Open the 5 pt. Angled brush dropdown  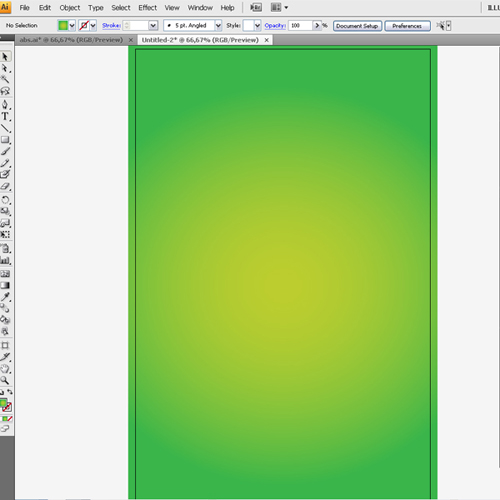point(218,25)
